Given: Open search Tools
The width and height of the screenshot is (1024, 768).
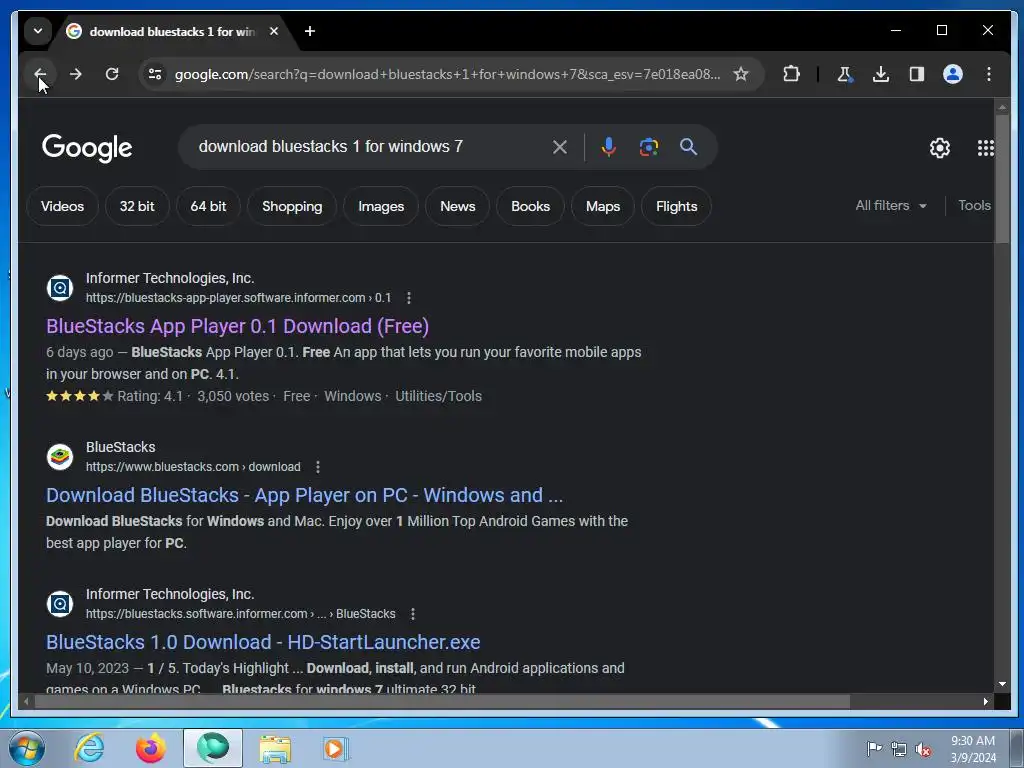Looking at the screenshot, I should pos(974,206).
